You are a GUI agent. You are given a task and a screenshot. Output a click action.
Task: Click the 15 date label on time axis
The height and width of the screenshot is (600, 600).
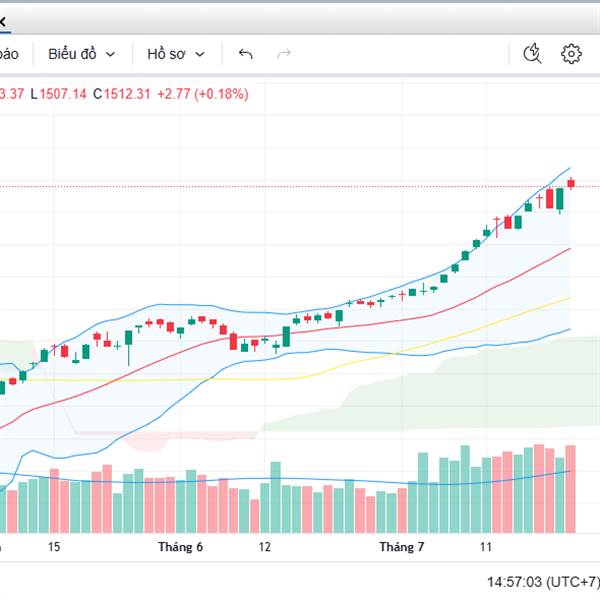(54, 547)
